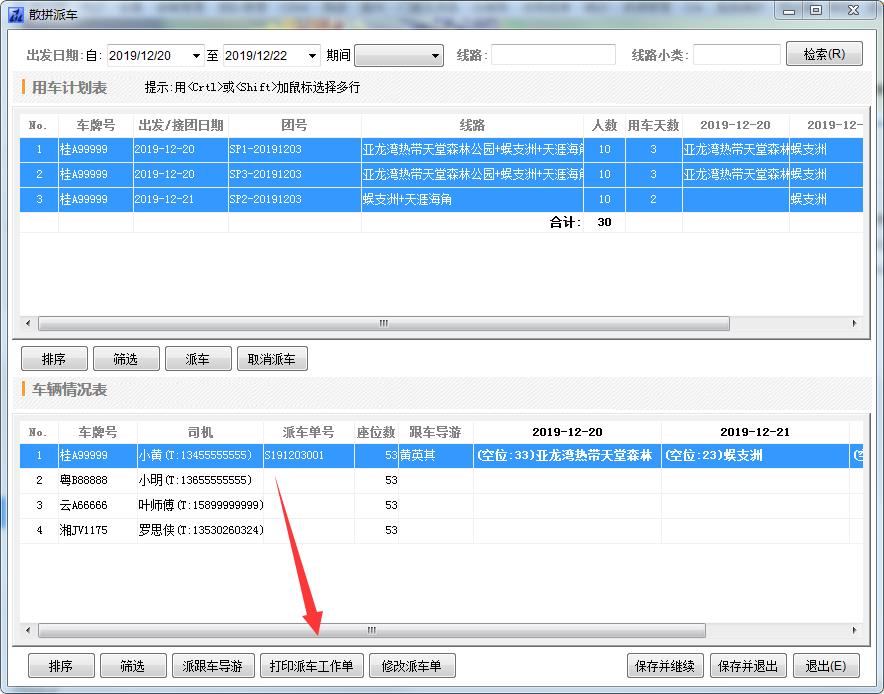Click 筛选 button under the 用车计划表
This screenshot has height=694, width=884.
(x=126, y=359)
